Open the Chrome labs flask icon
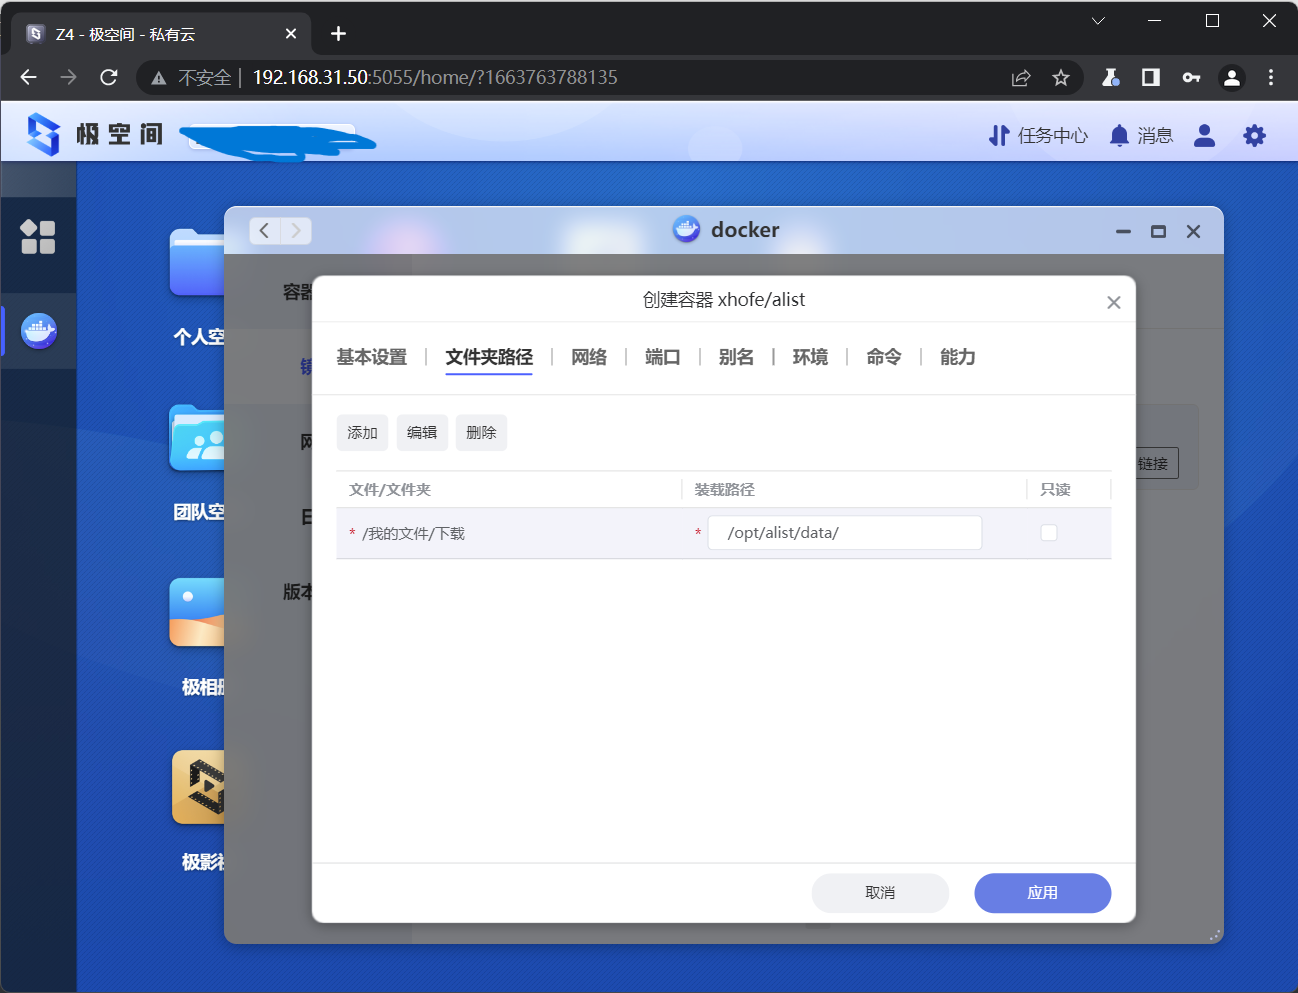The height and width of the screenshot is (993, 1298). click(x=1110, y=77)
